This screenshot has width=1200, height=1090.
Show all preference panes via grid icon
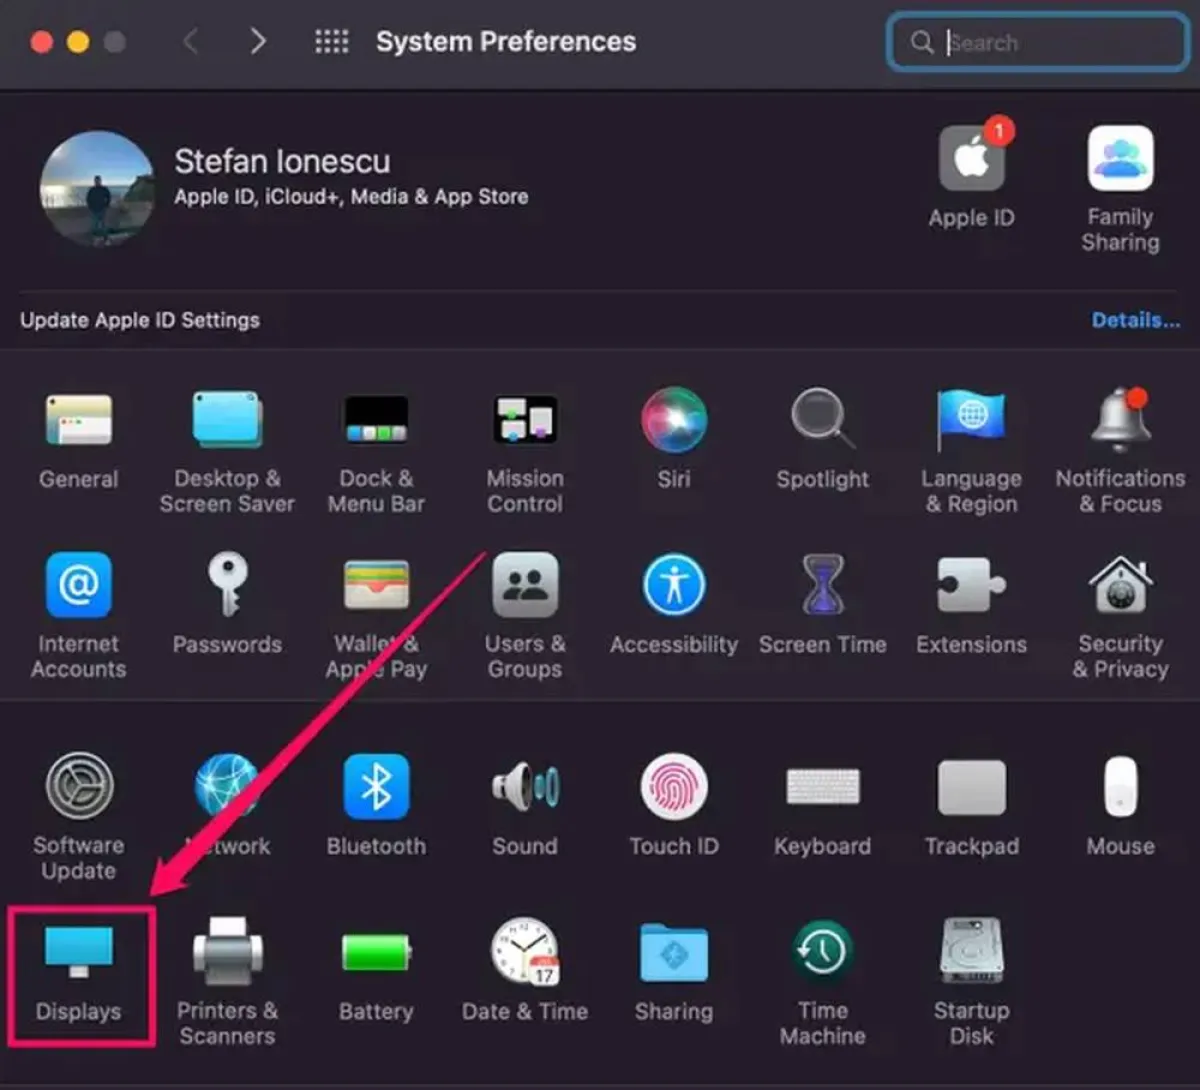331,41
